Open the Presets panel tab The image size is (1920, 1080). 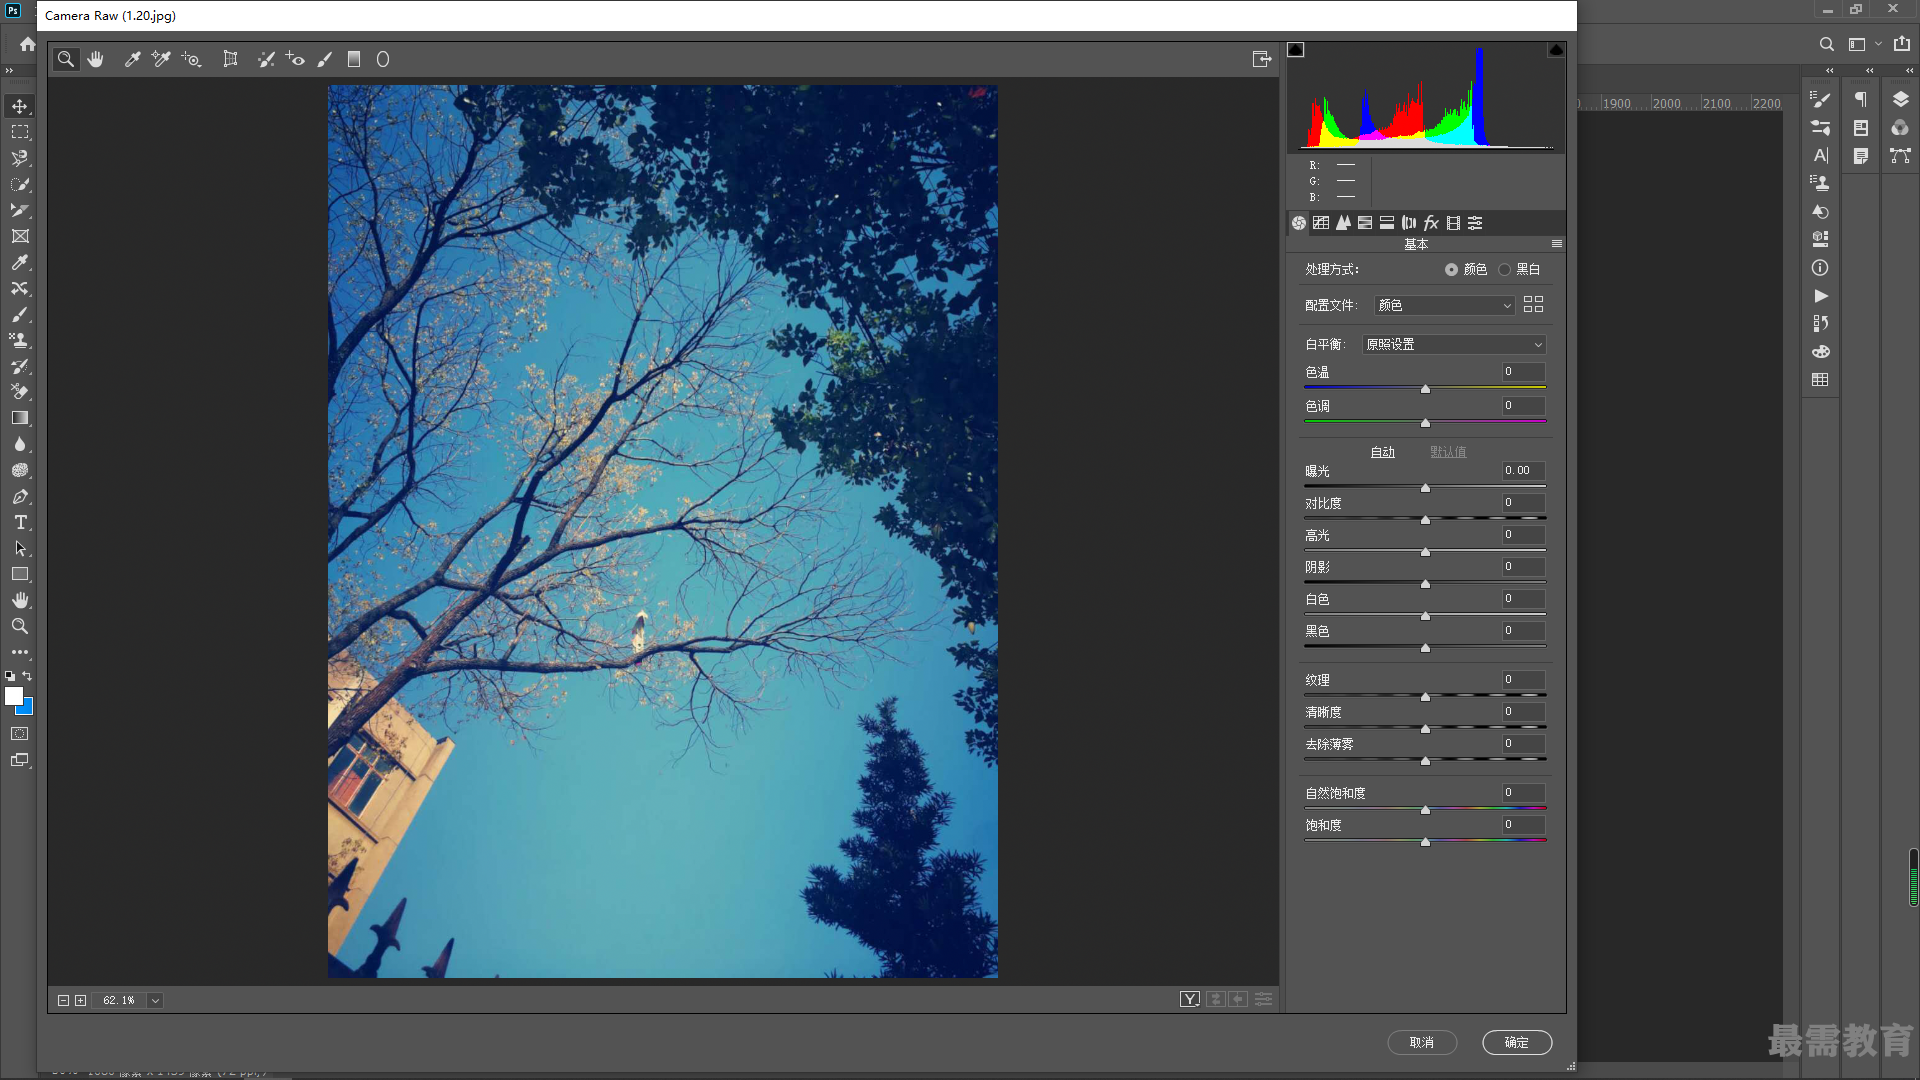[x=1475, y=223]
